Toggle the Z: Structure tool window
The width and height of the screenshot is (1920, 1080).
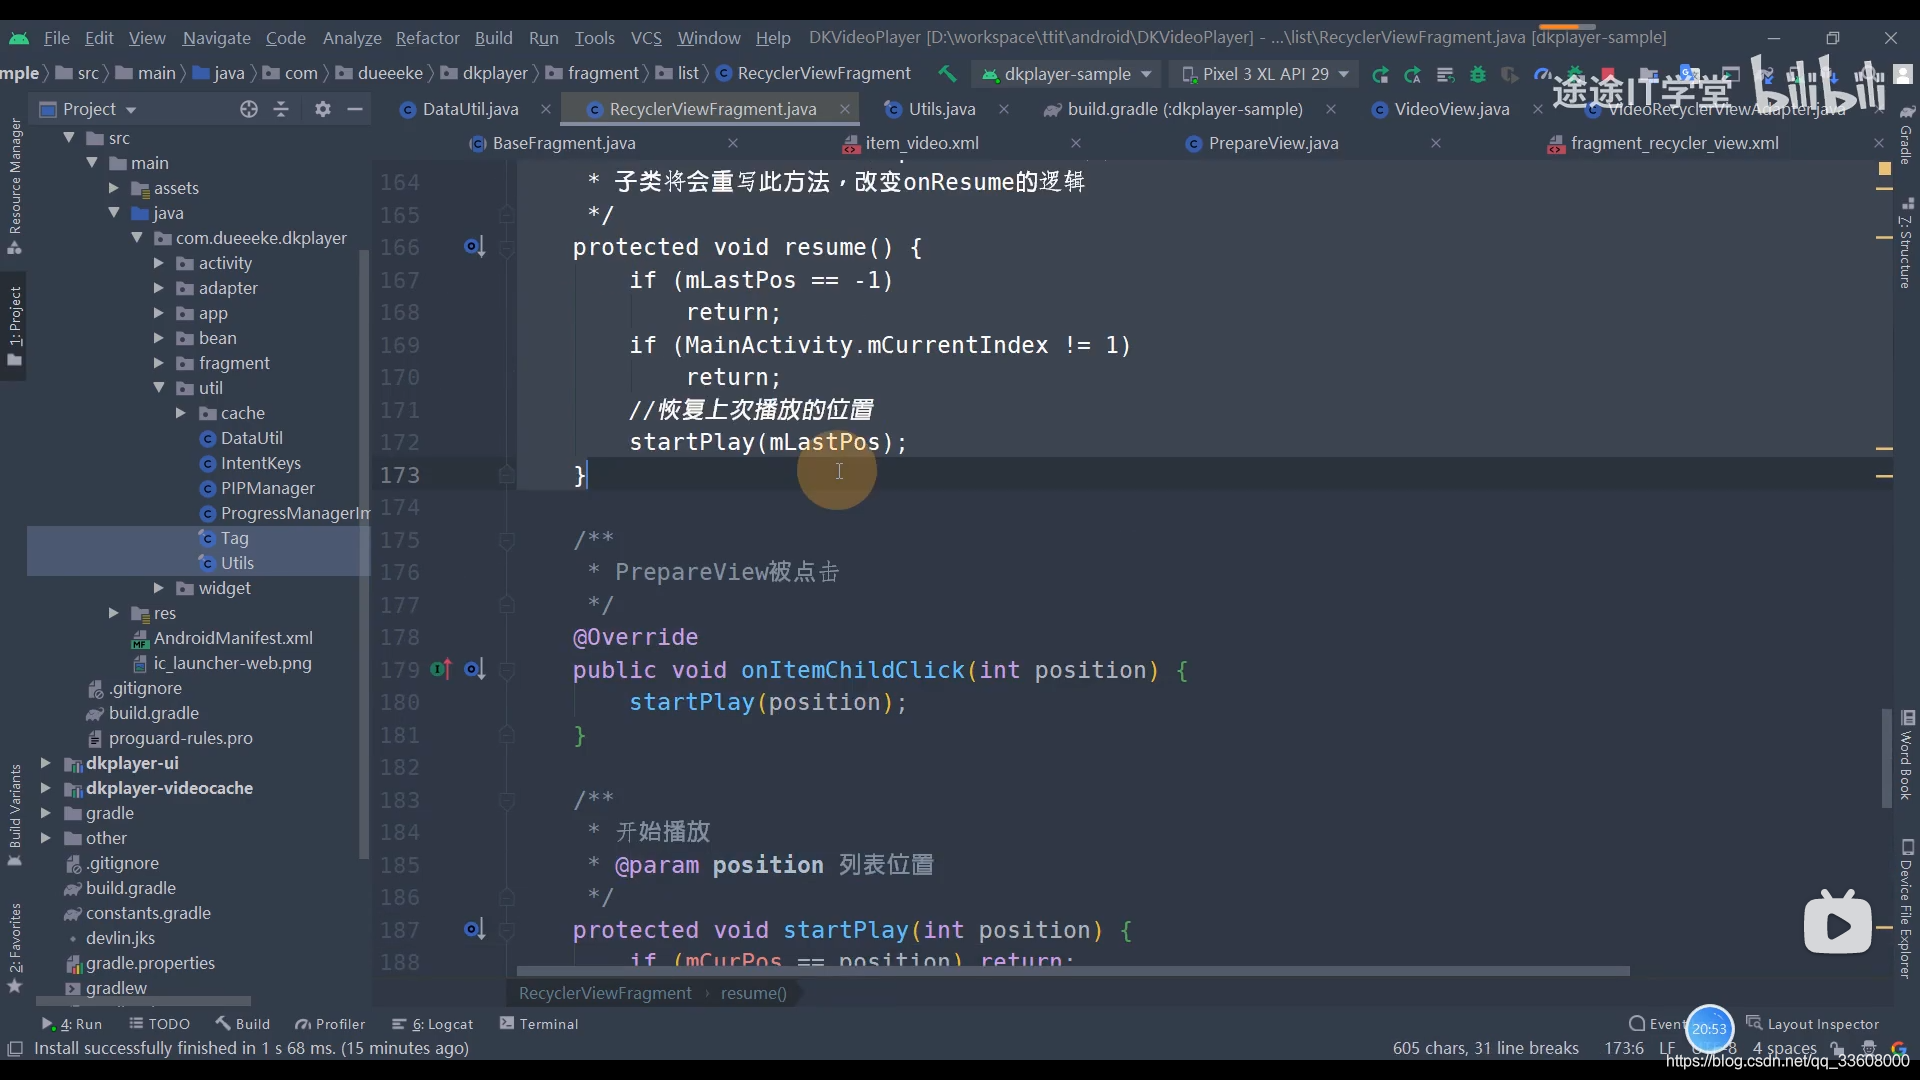point(1906,243)
